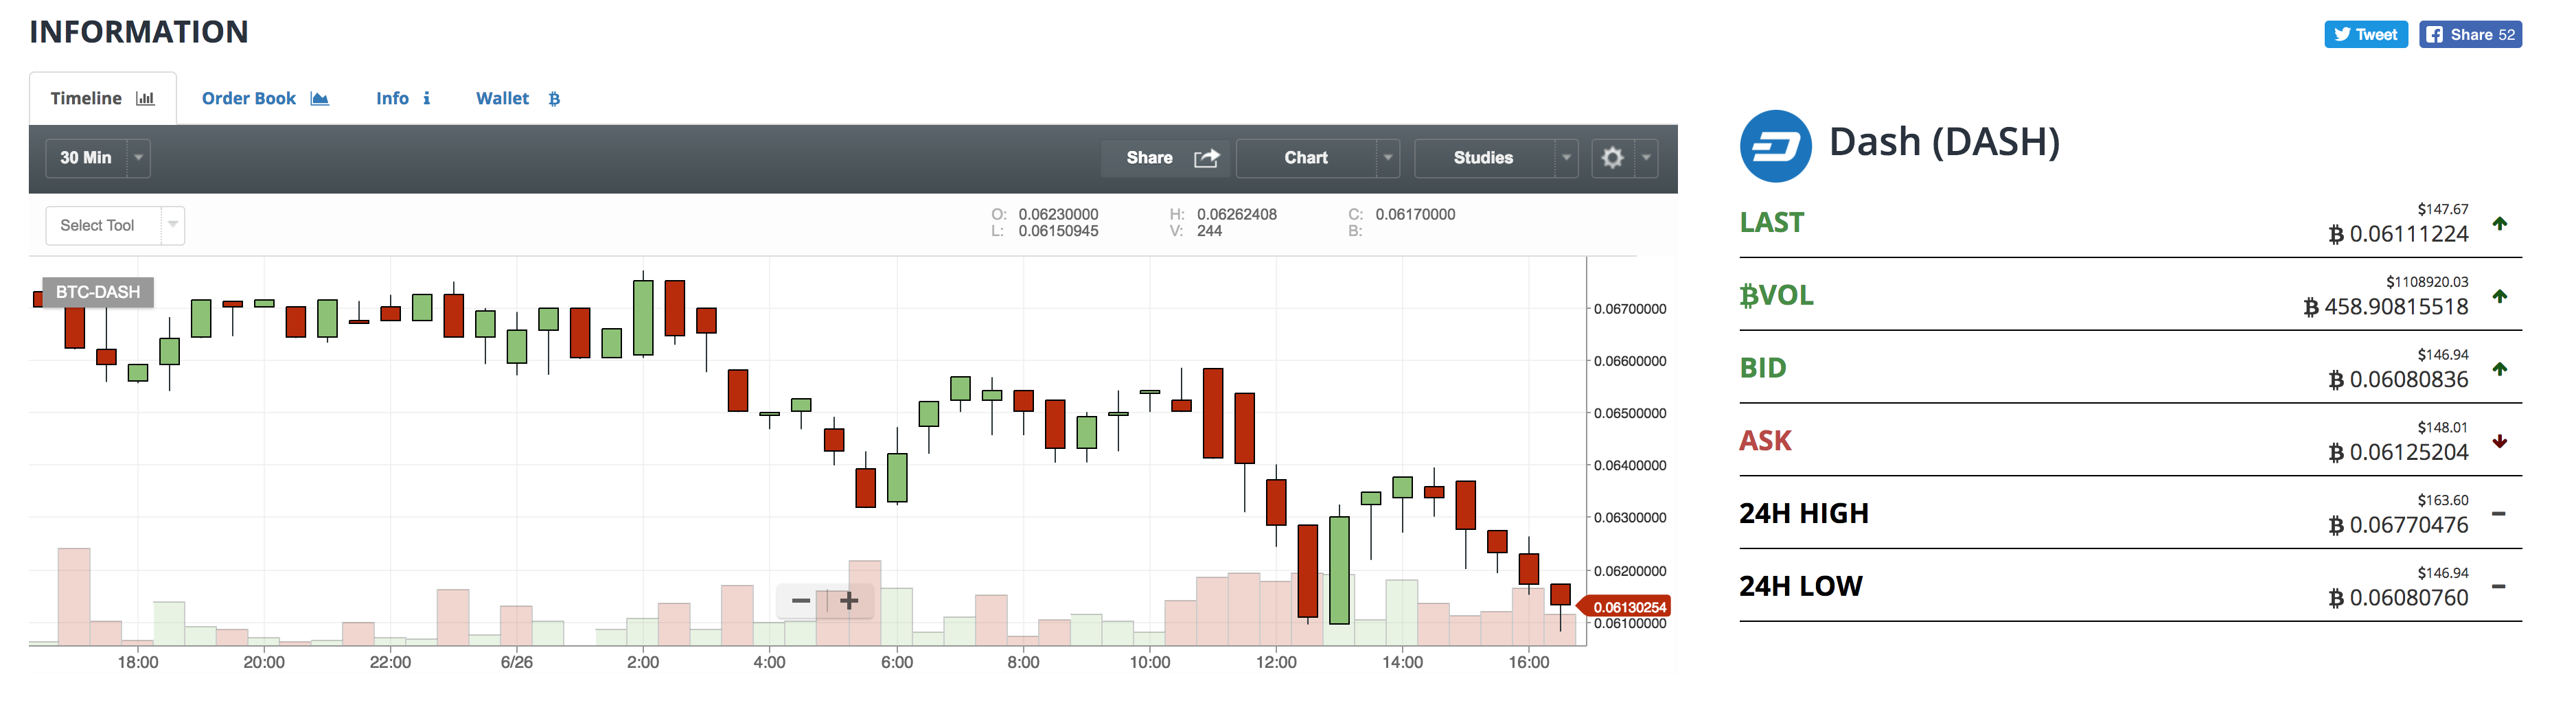Open the Timeline tab

click(102, 98)
